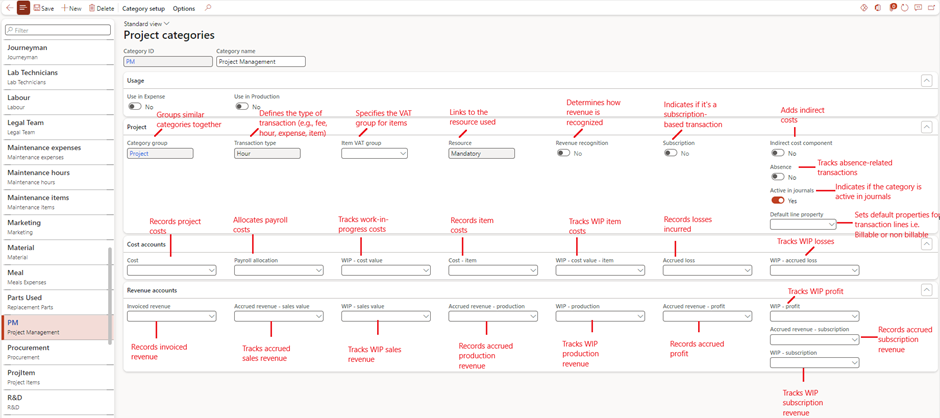Turn on Use in Production toggle
The image size is (940, 418).
(241, 106)
